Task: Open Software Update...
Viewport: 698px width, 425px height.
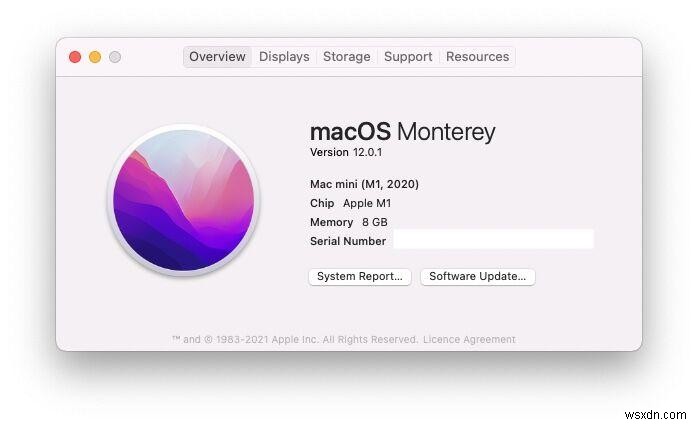Action: pyautogui.click(x=477, y=276)
